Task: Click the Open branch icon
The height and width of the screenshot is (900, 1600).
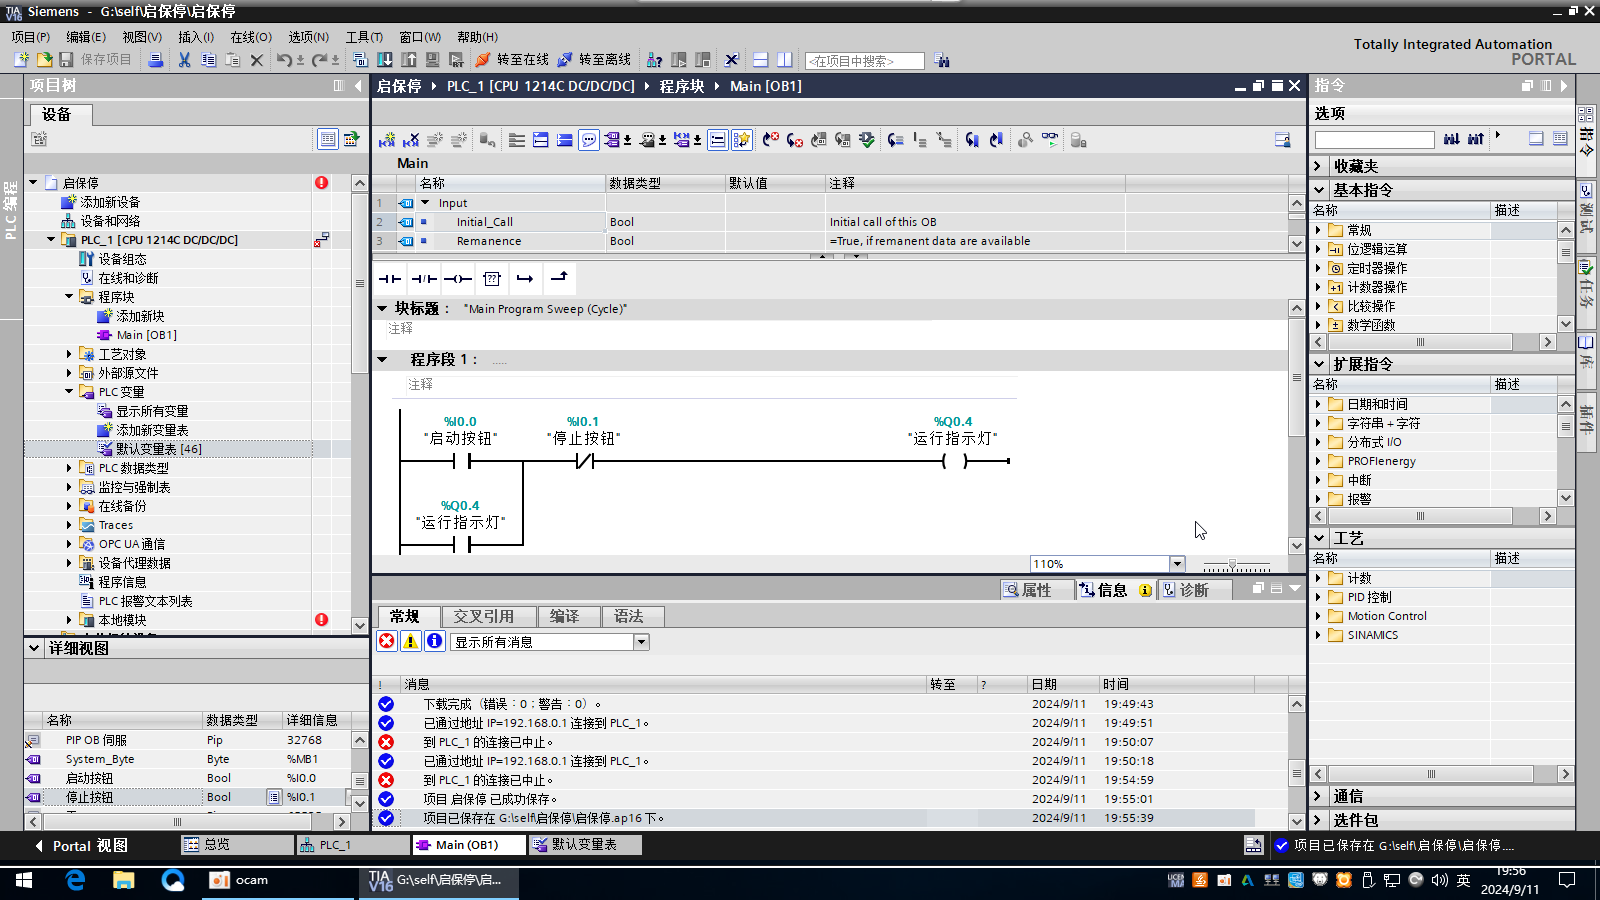Action: 525,279
